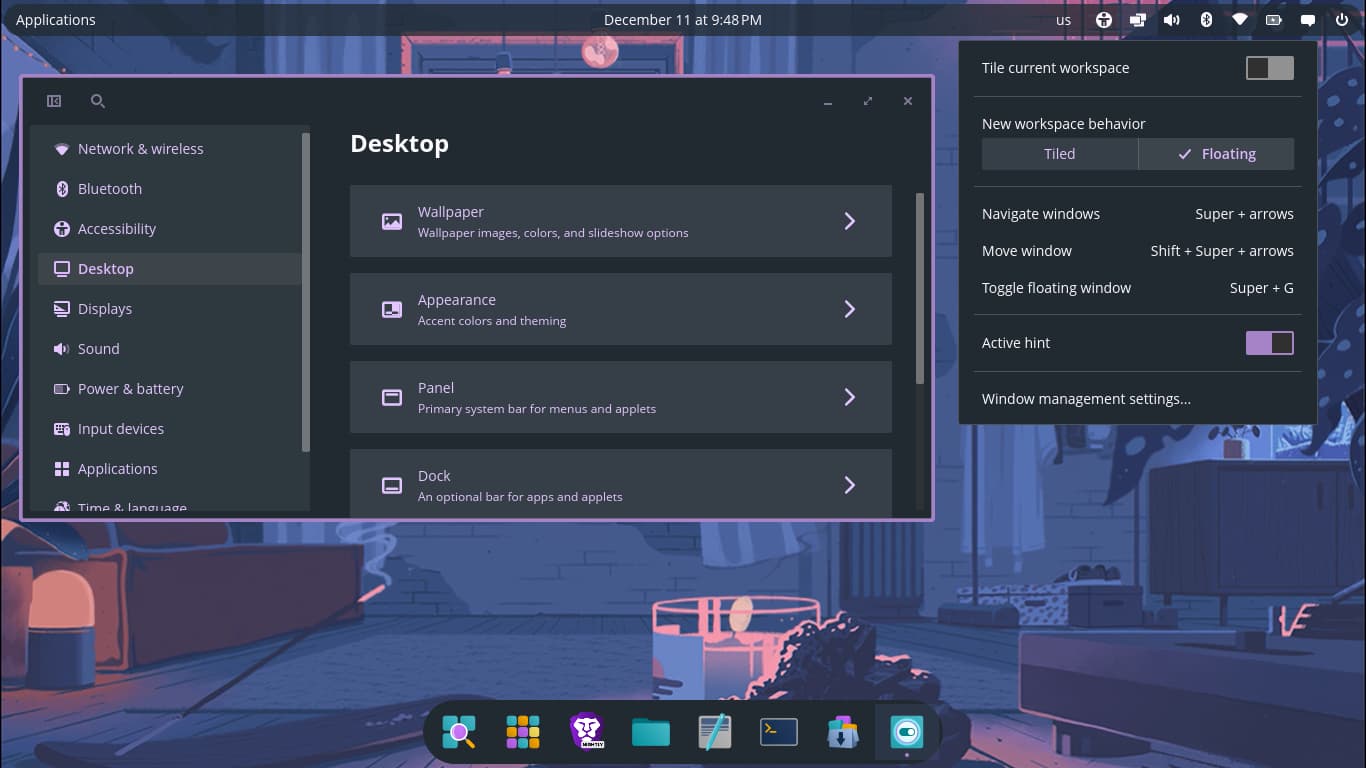Click the Applications button in top panel
The image size is (1366, 768).
56,20
